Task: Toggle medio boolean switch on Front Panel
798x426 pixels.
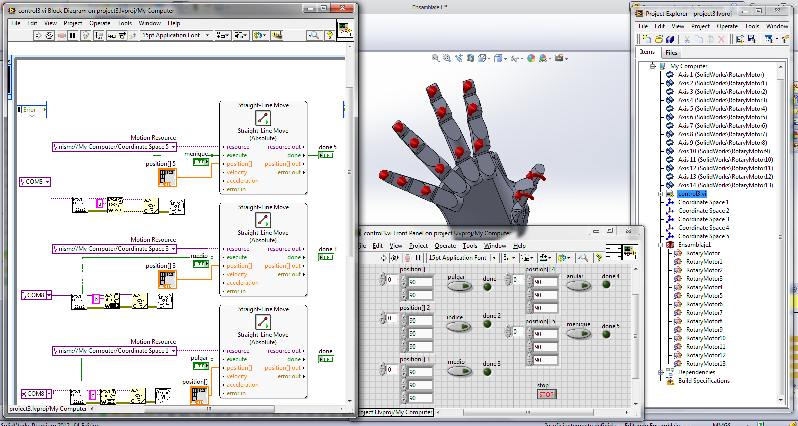Action: tap(459, 371)
